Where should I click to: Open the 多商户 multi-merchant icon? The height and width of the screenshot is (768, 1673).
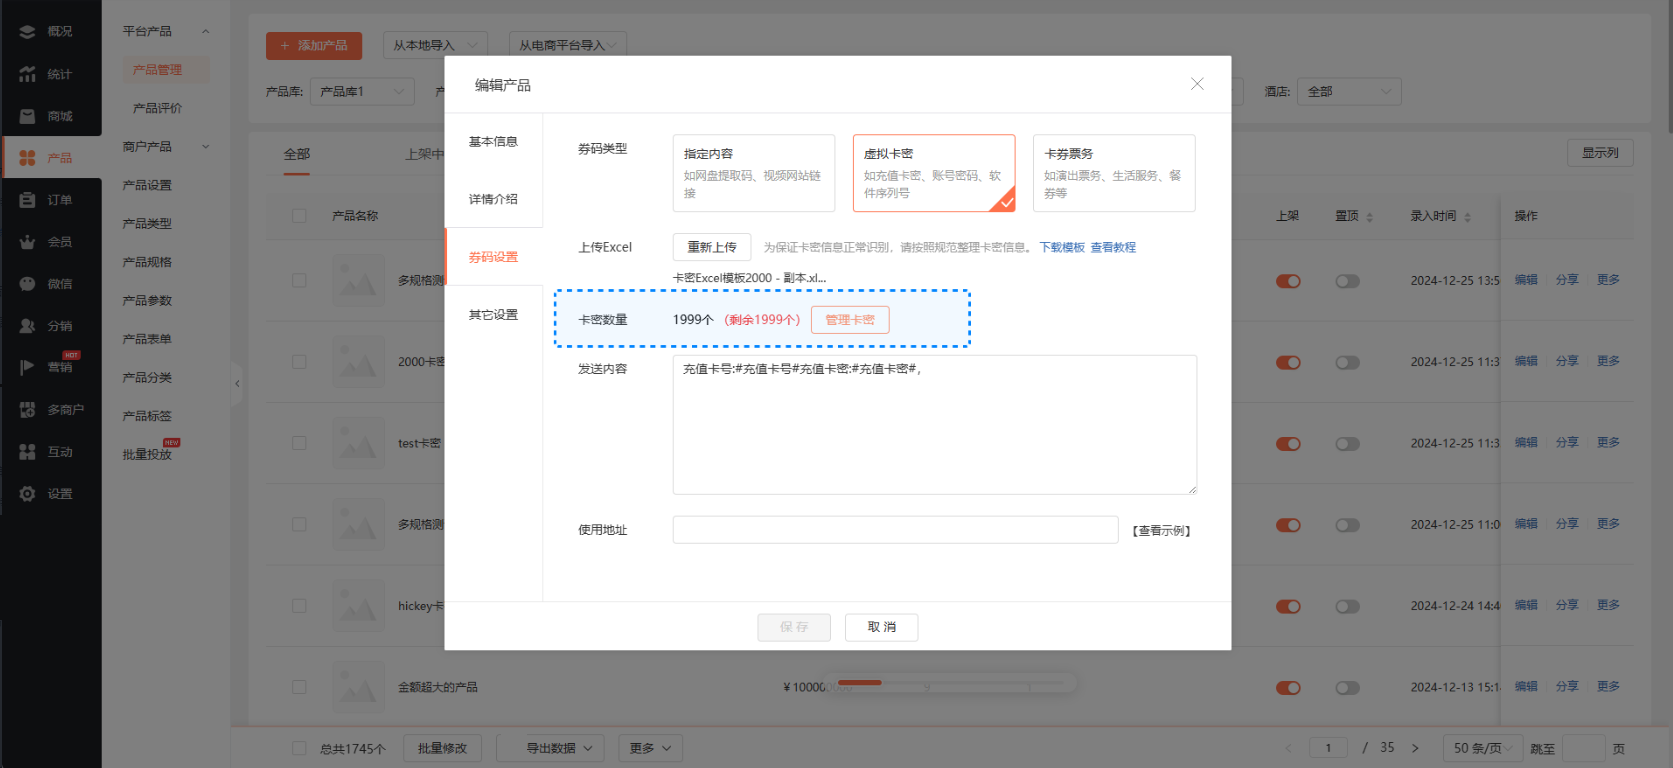click(x=27, y=409)
